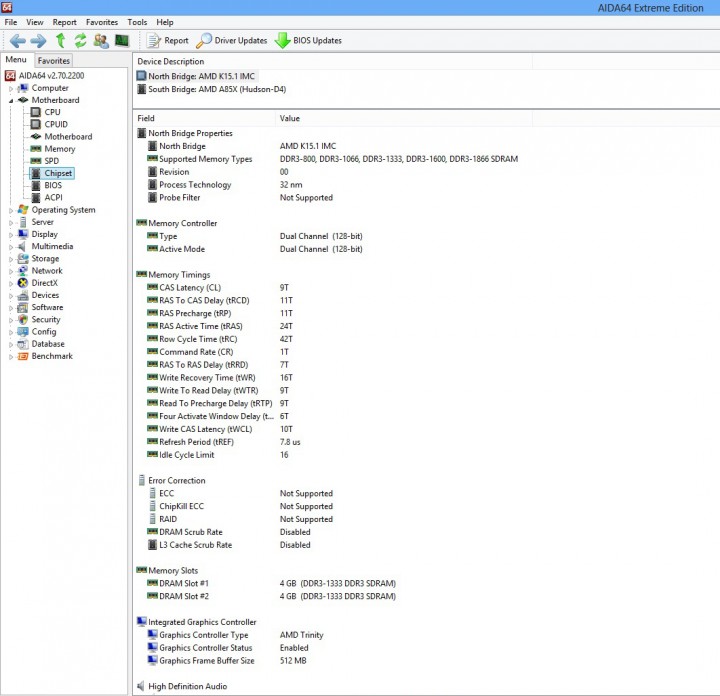720x696 pixels.
Task: Click the Error Correction section icon
Action: (141, 480)
